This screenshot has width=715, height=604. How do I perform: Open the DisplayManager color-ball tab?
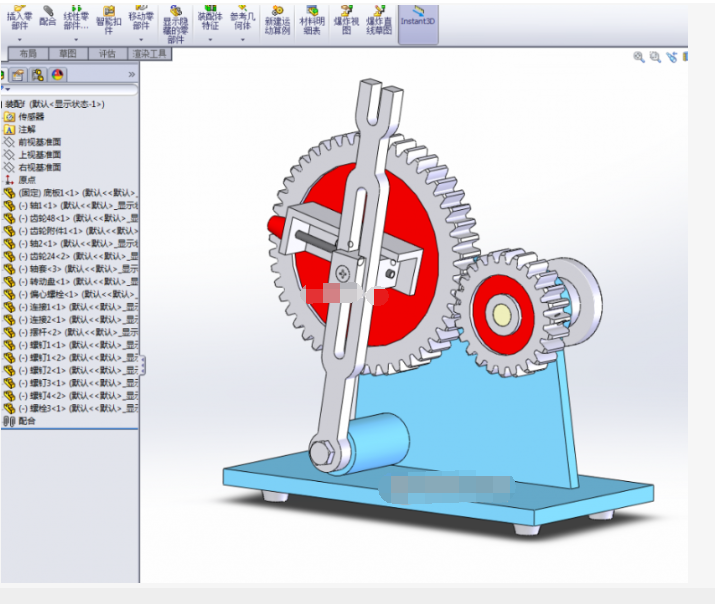tap(57, 75)
